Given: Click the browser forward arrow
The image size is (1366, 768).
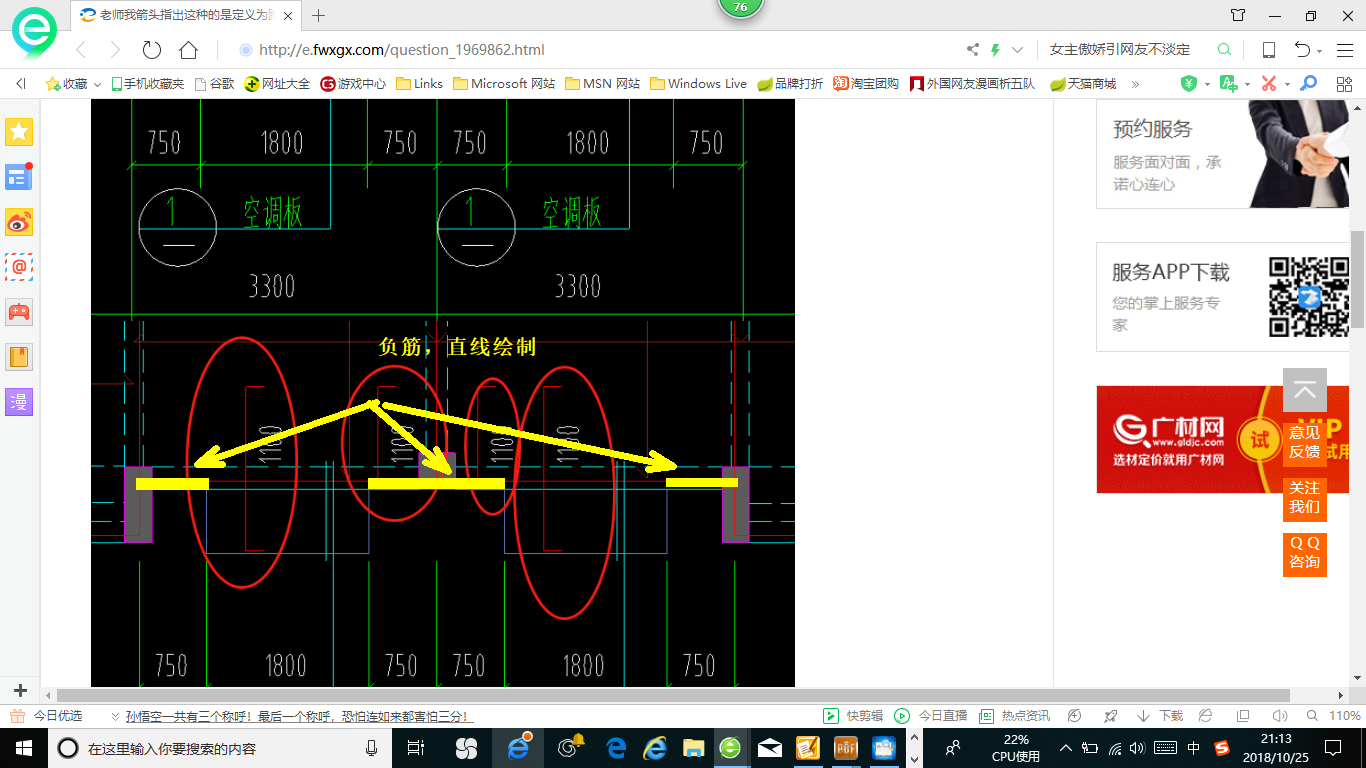Looking at the screenshot, I should (115, 50).
